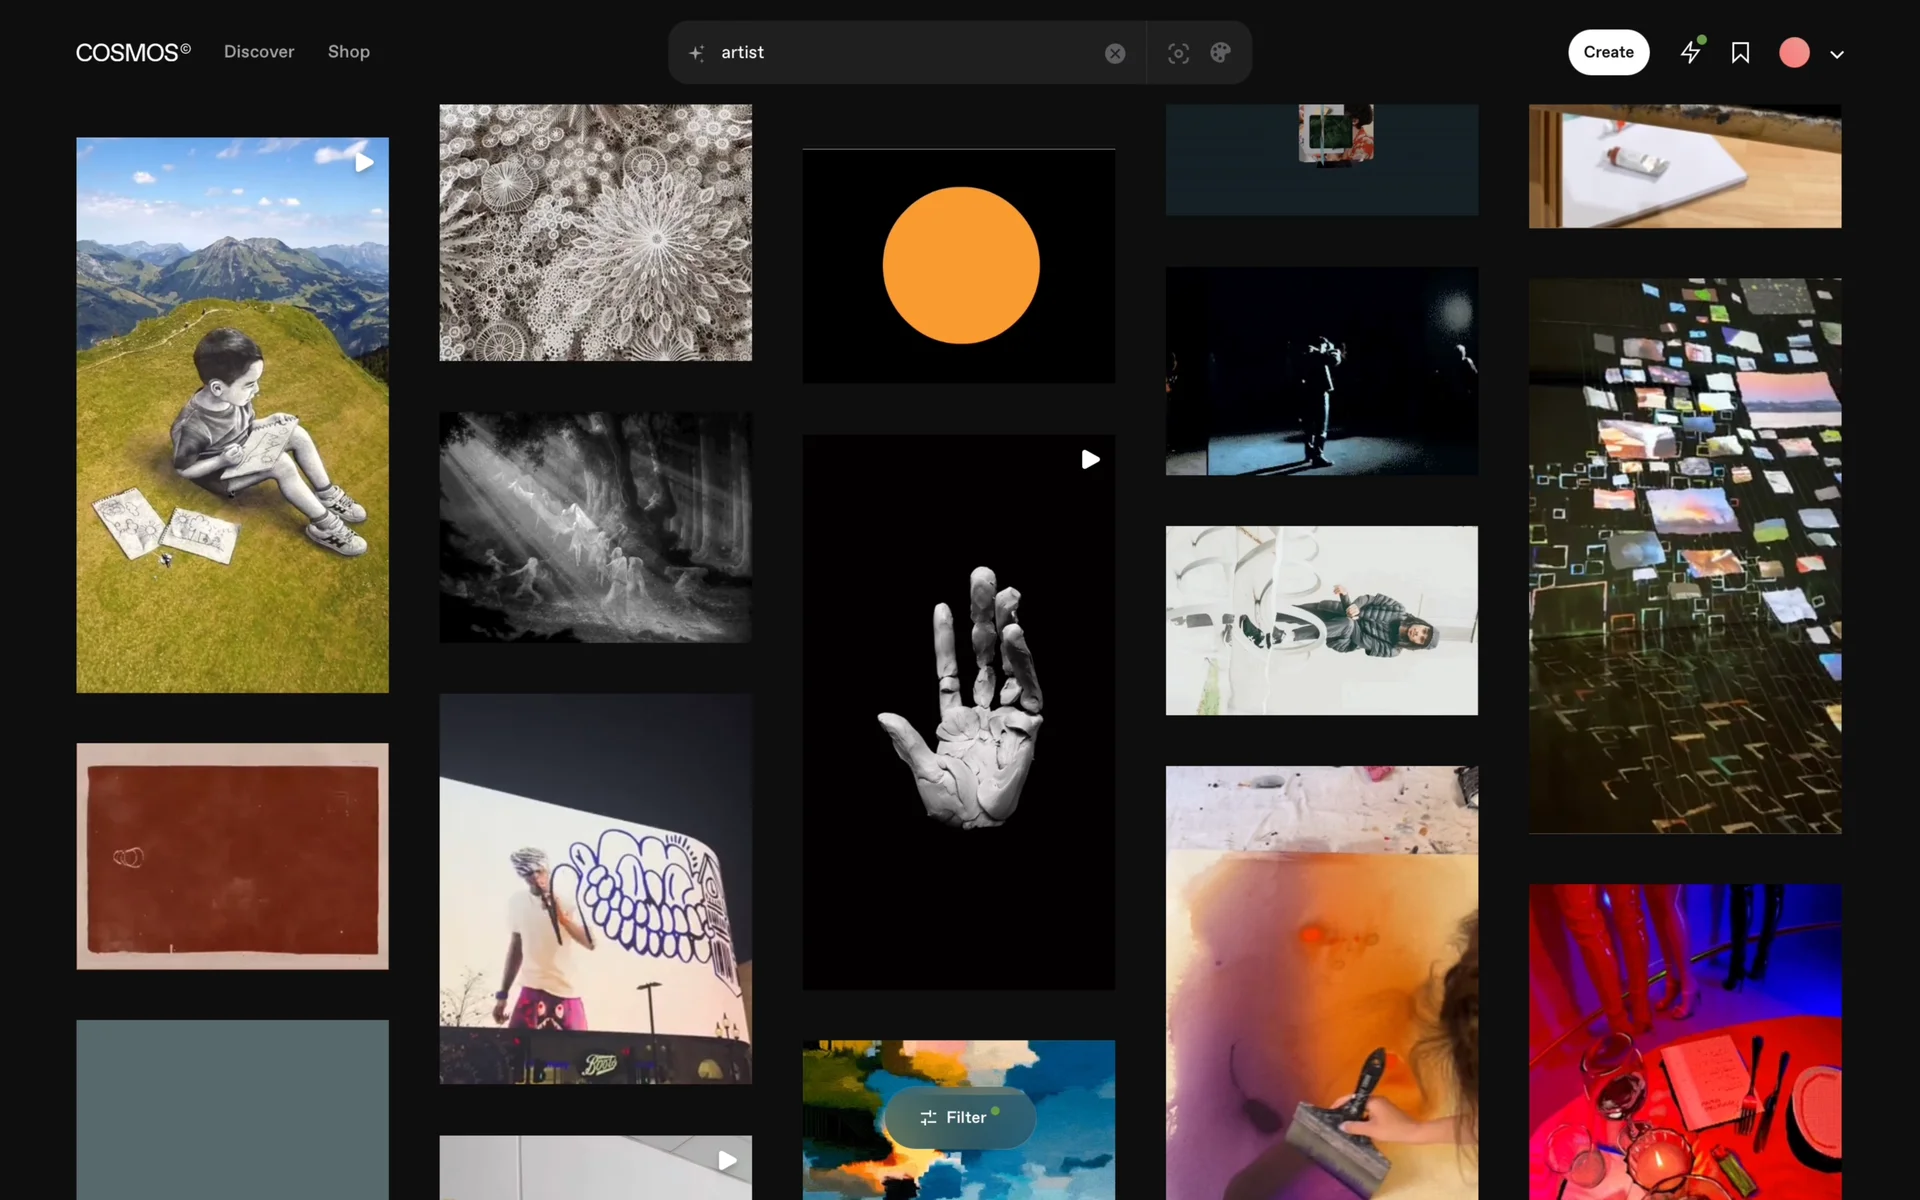Open the color palette search icon
1920x1200 pixels.
pos(1220,53)
